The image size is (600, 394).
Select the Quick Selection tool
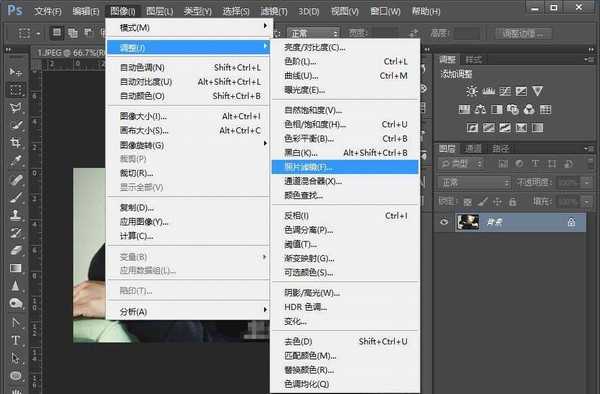coord(16,125)
